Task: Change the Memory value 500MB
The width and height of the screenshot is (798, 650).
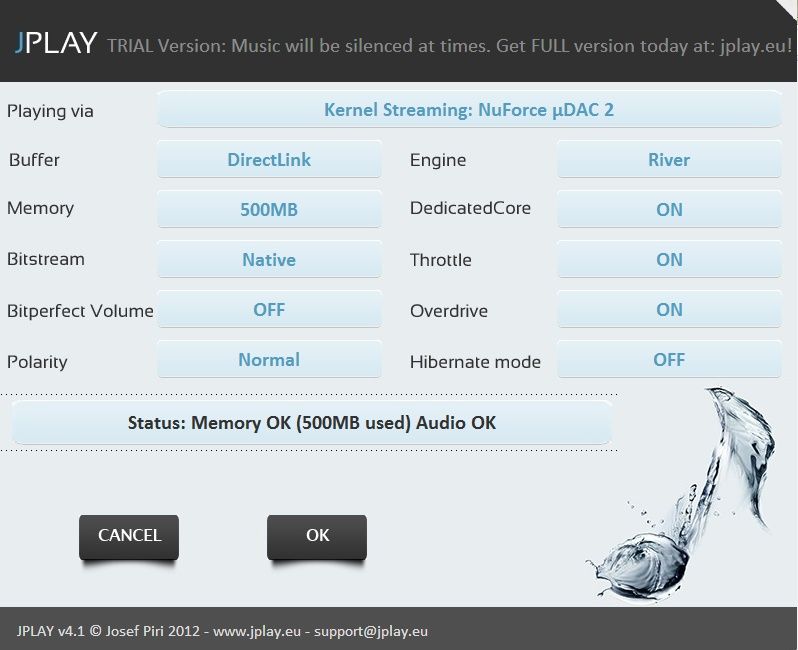Action: [269, 209]
